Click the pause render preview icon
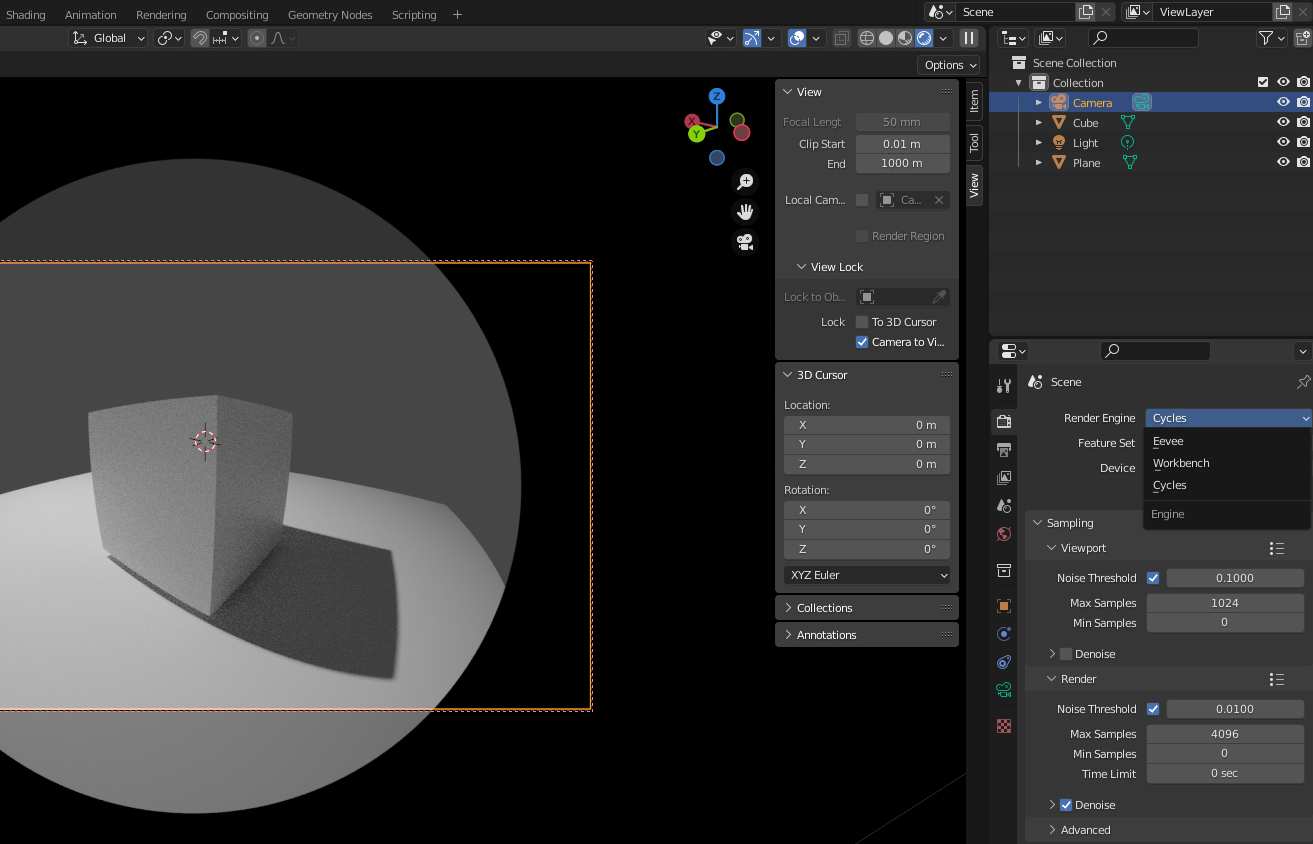This screenshot has width=1313, height=844. click(x=969, y=38)
